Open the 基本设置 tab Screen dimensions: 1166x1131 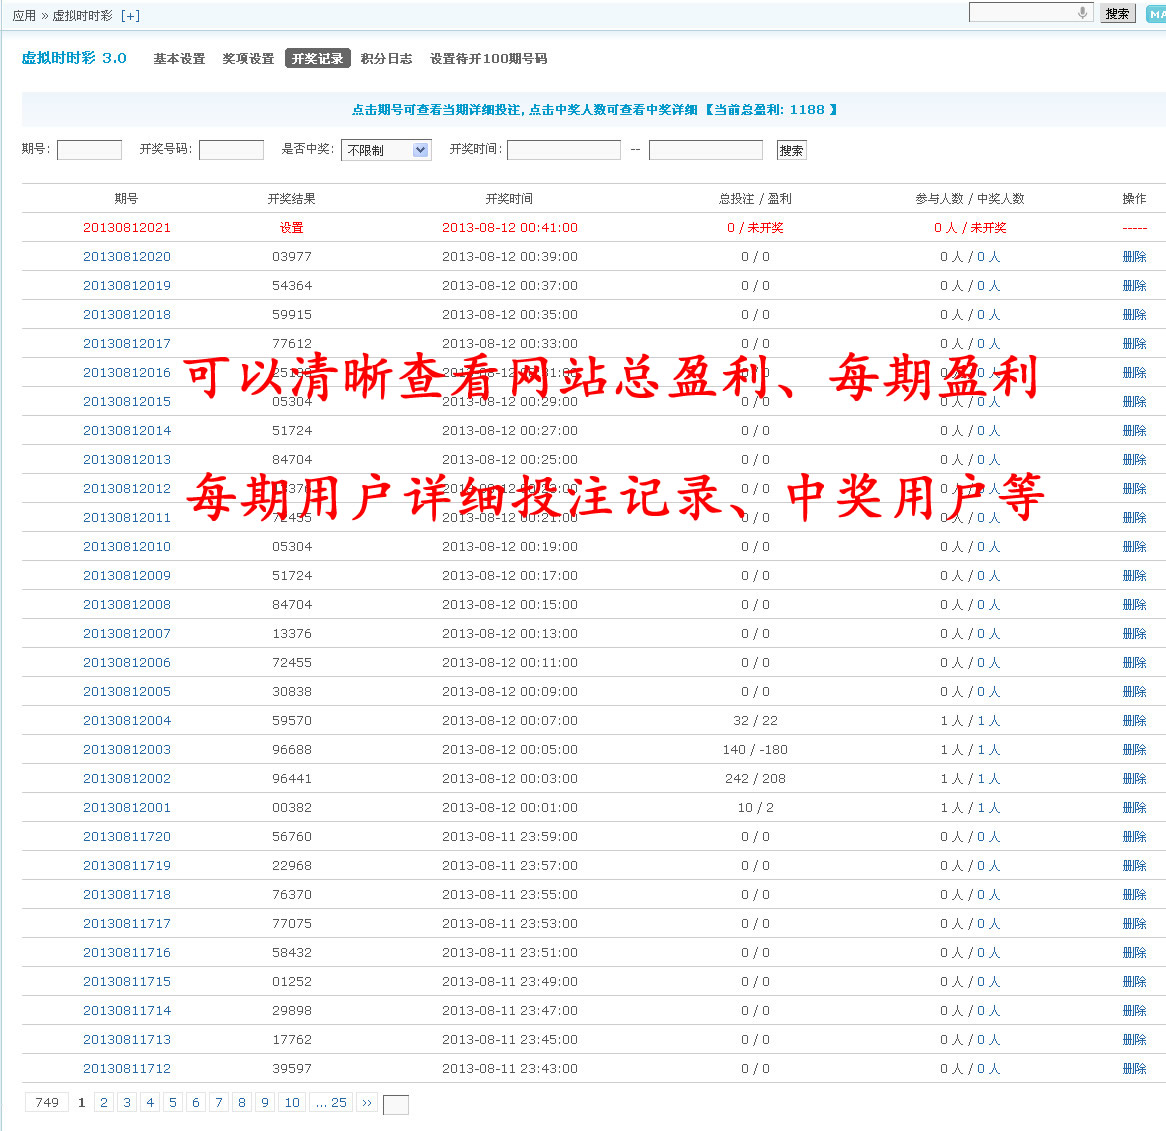click(x=179, y=59)
